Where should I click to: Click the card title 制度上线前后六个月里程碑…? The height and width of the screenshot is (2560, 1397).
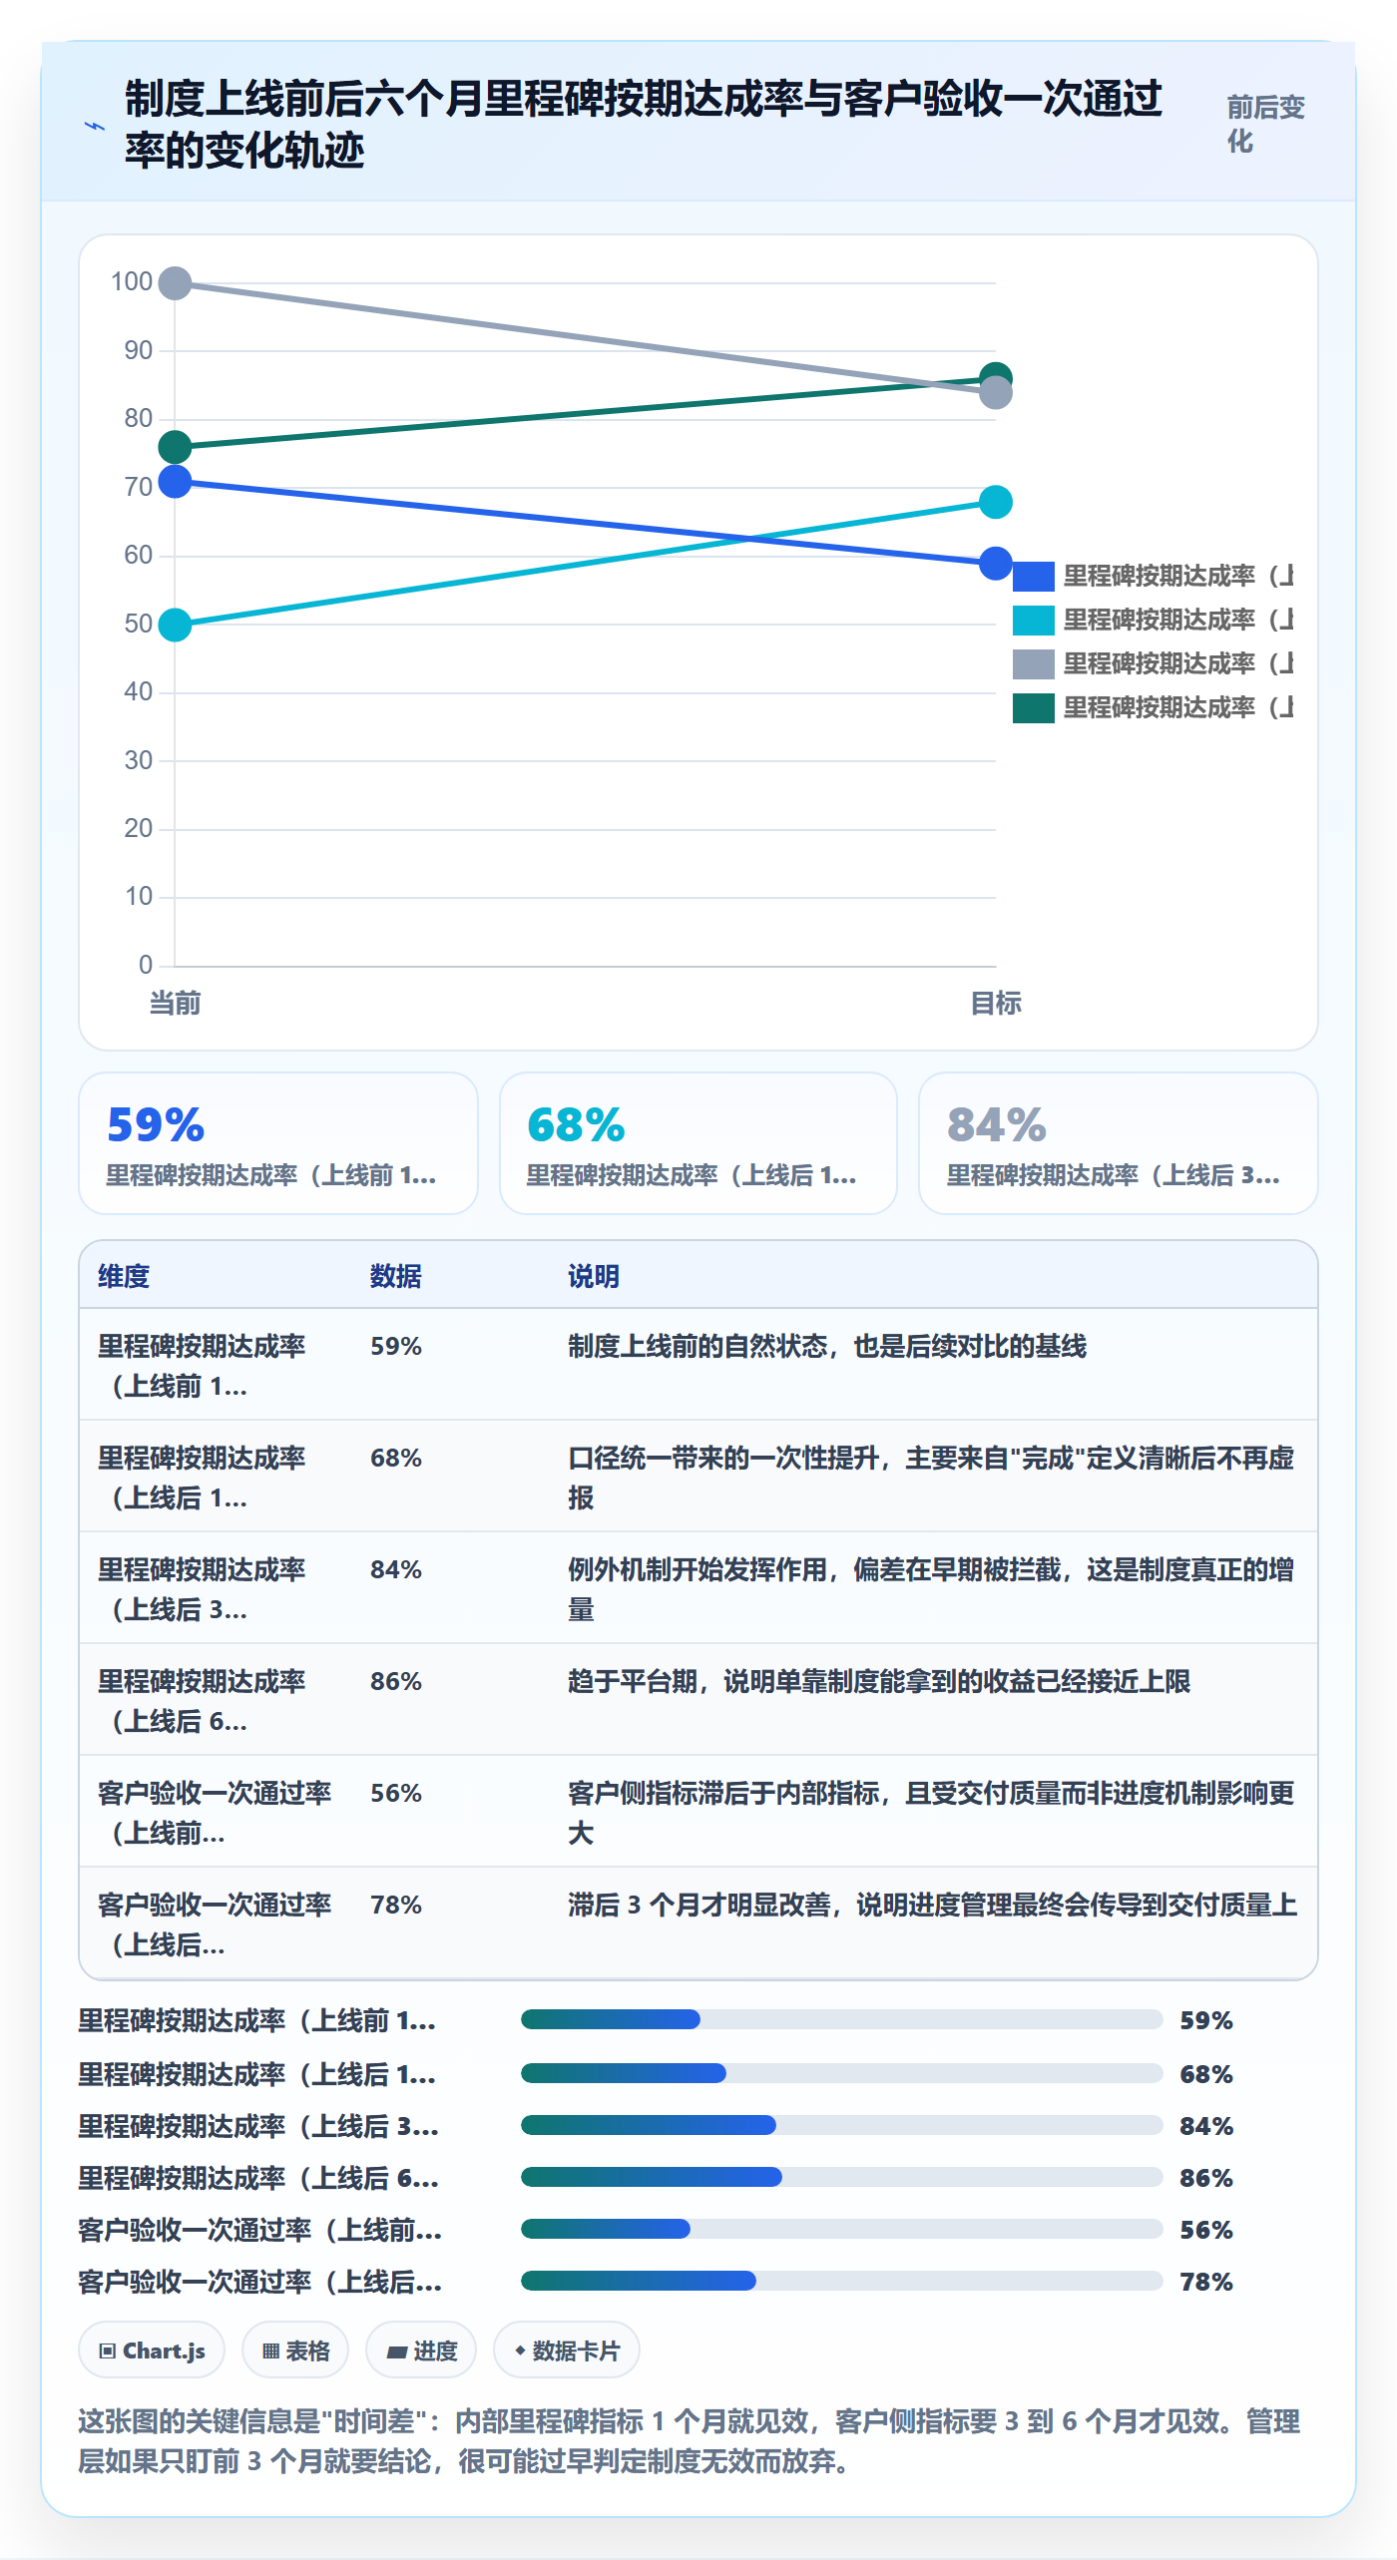coord(643,125)
